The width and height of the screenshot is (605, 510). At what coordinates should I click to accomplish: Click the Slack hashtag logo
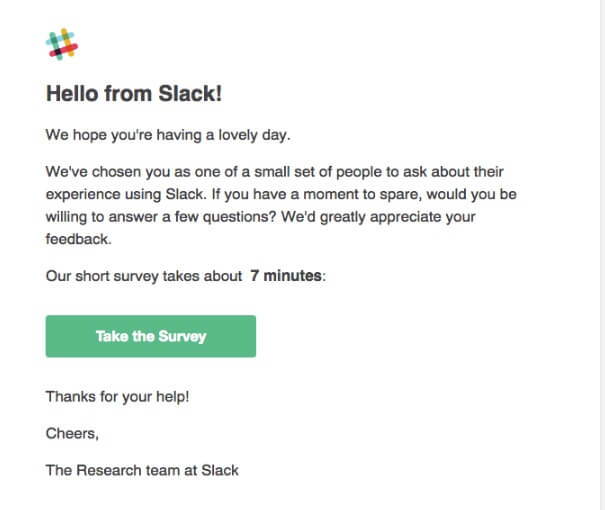point(62,44)
